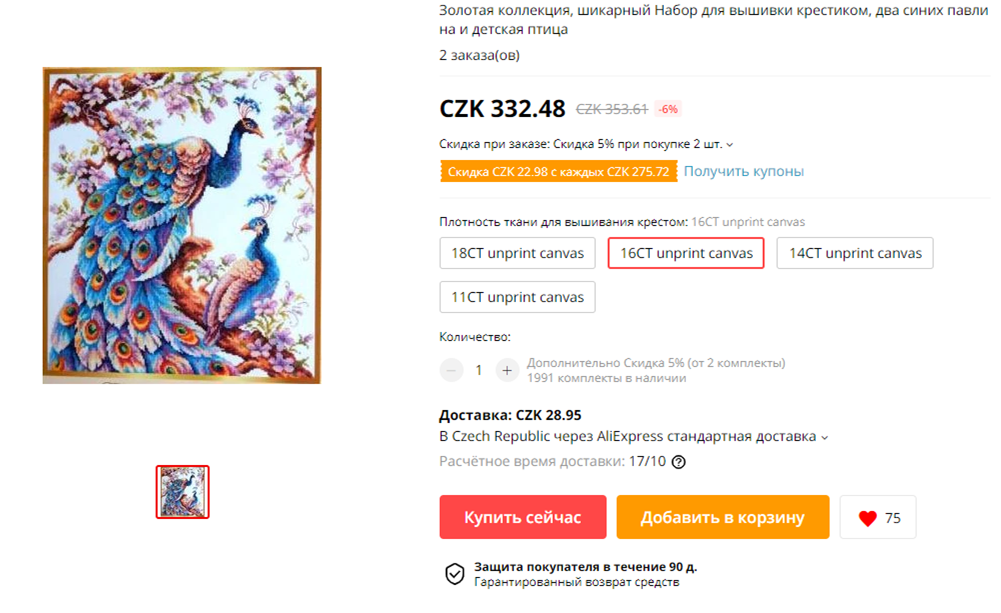The width and height of the screenshot is (1001, 613).
Task: Expand the order discount dropdown arrow
Action: click(730, 145)
